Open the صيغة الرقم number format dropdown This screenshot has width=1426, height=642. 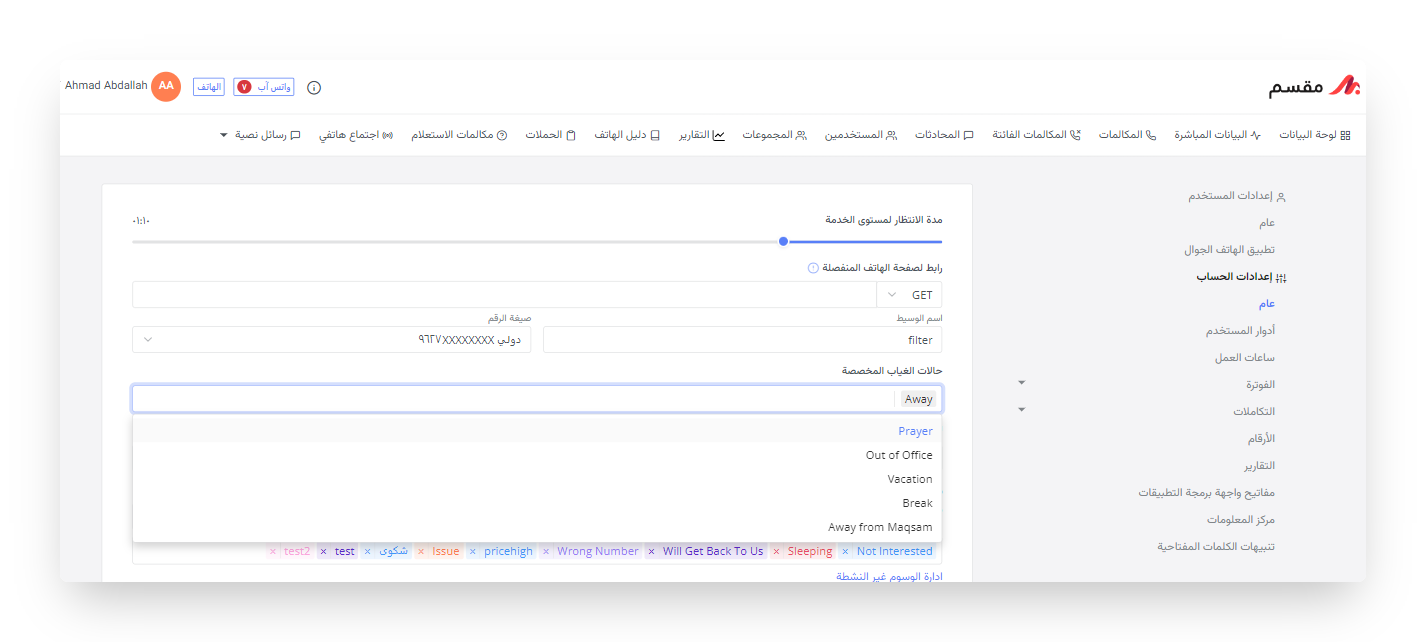[x=331, y=340]
